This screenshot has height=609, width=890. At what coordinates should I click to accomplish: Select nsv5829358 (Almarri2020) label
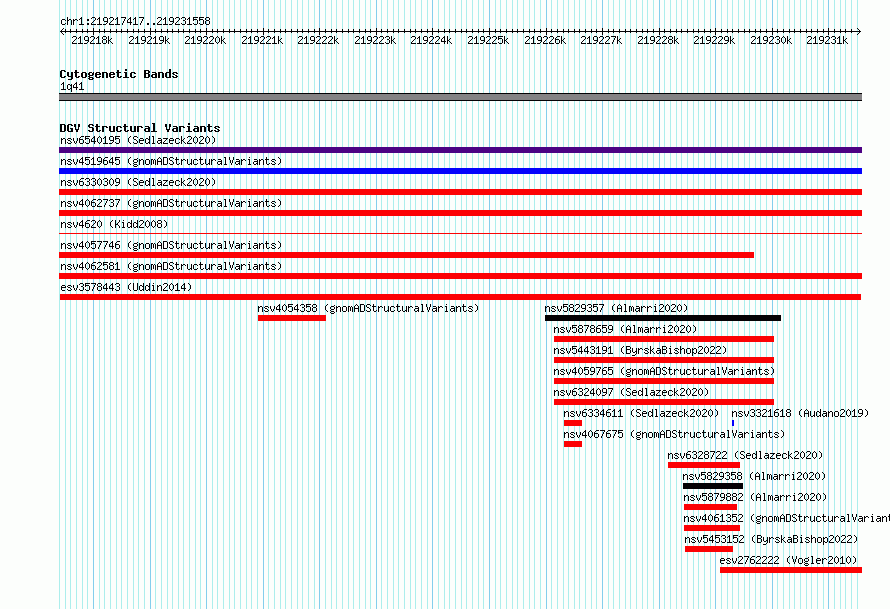[x=754, y=476]
